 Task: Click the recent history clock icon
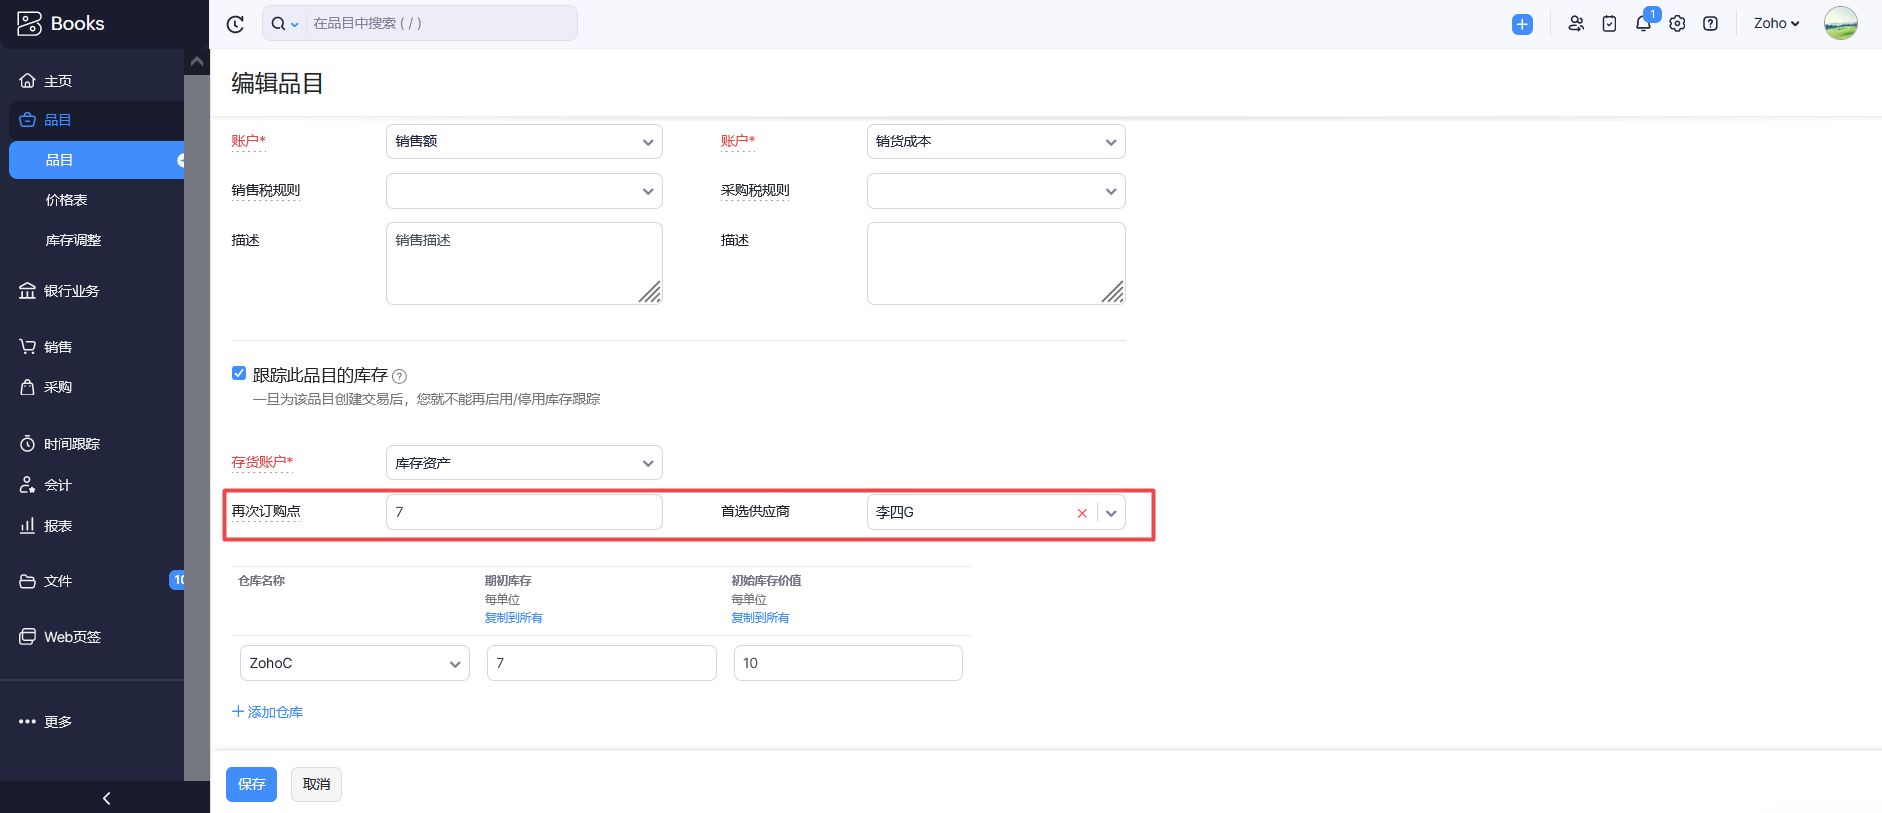235,24
